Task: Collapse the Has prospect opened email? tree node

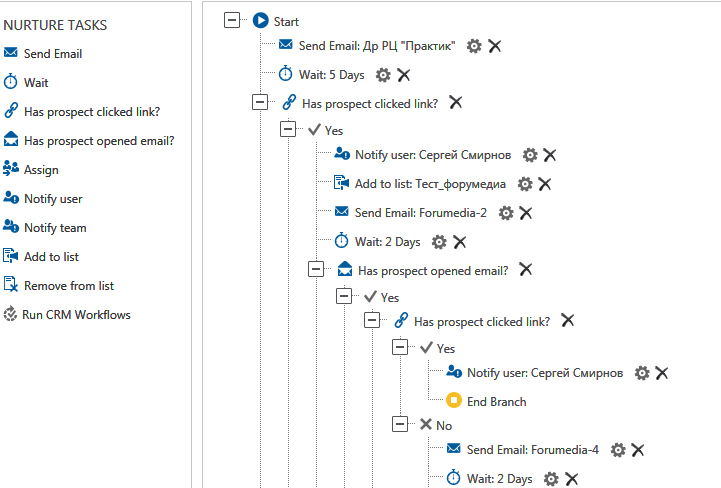Action: pyautogui.click(x=317, y=270)
